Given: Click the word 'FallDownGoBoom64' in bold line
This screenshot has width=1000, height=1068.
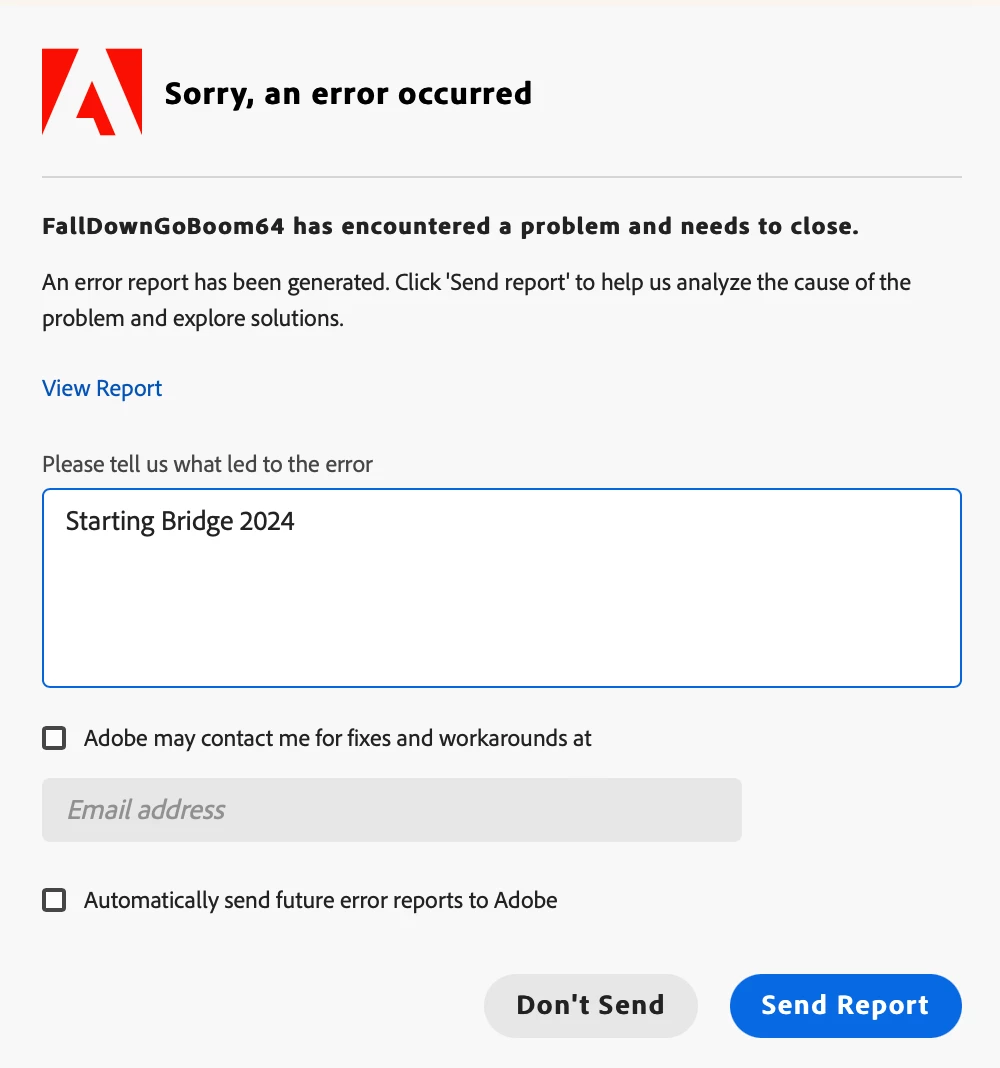Looking at the screenshot, I should (163, 227).
